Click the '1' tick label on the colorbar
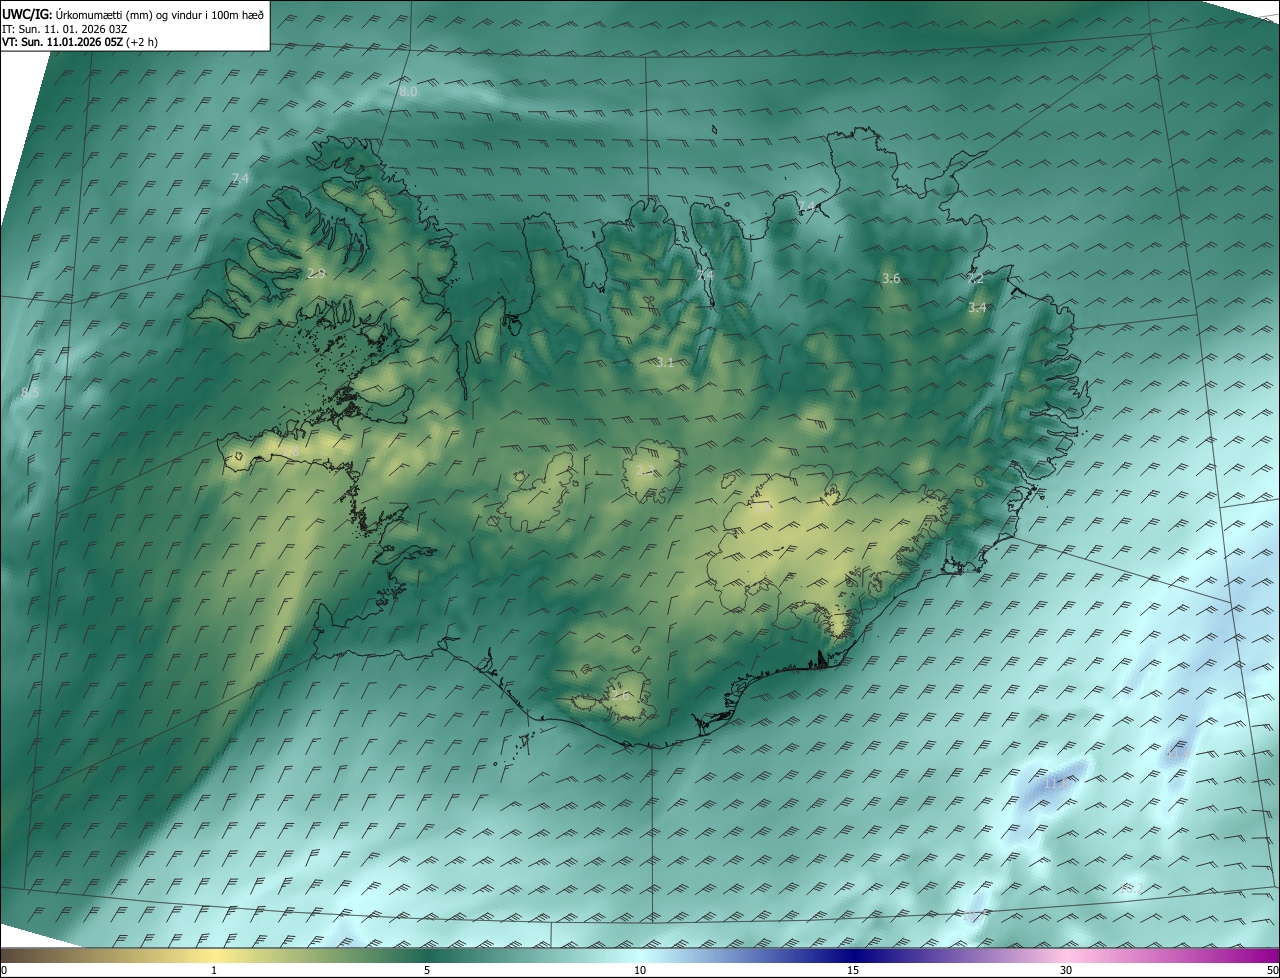The width and height of the screenshot is (1280, 978). click(214, 970)
